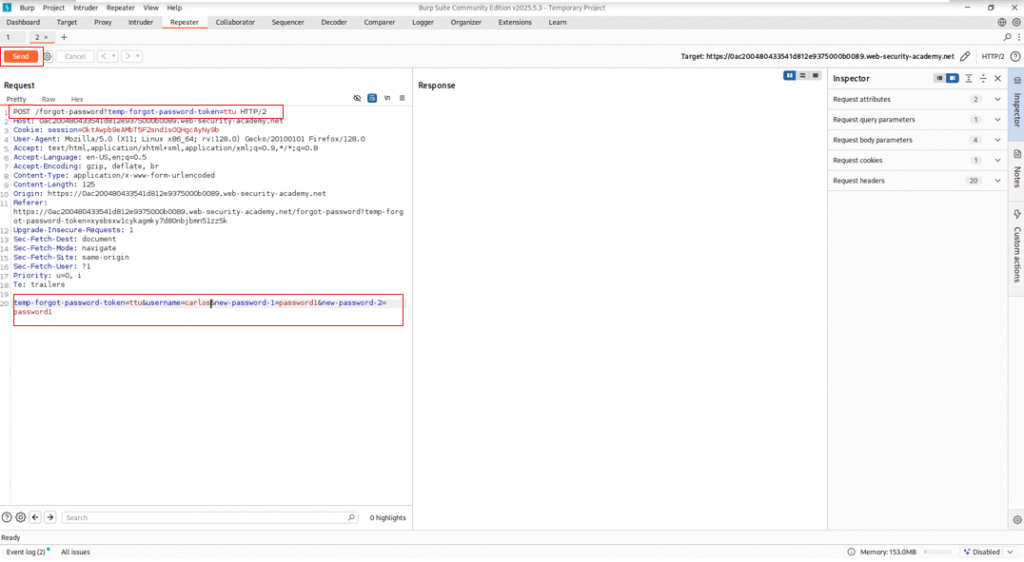Toggle show newline characters \n icon
The width and height of the screenshot is (1024, 562).
click(387, 98)
